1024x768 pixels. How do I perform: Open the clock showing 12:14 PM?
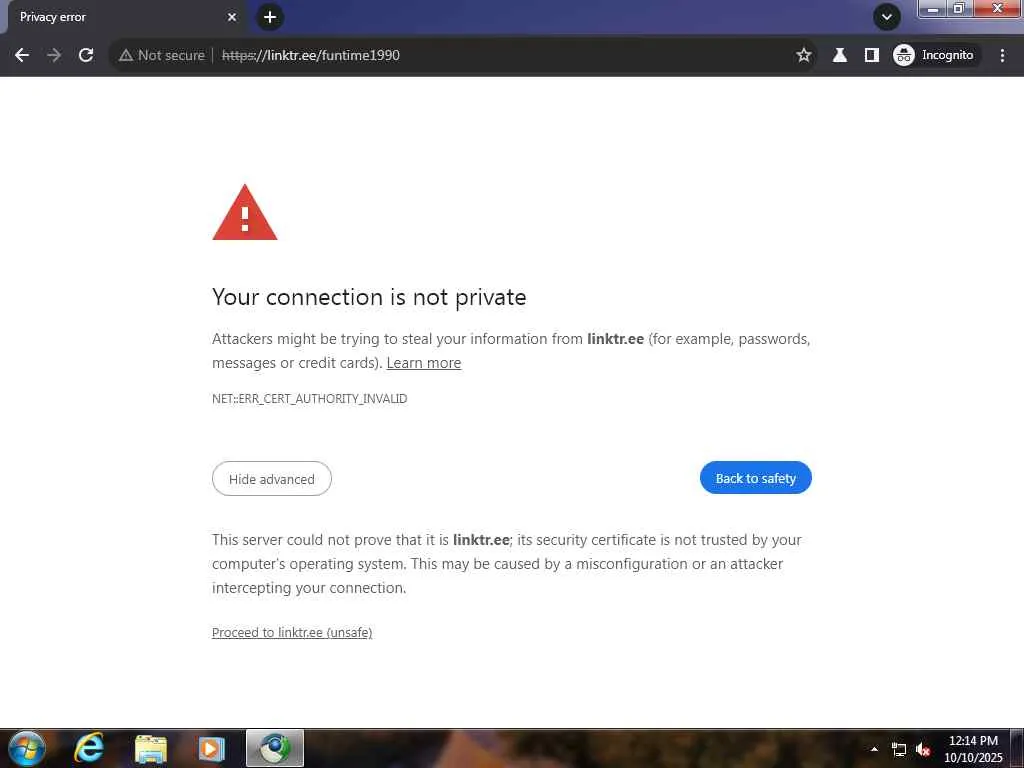point(973,749)
